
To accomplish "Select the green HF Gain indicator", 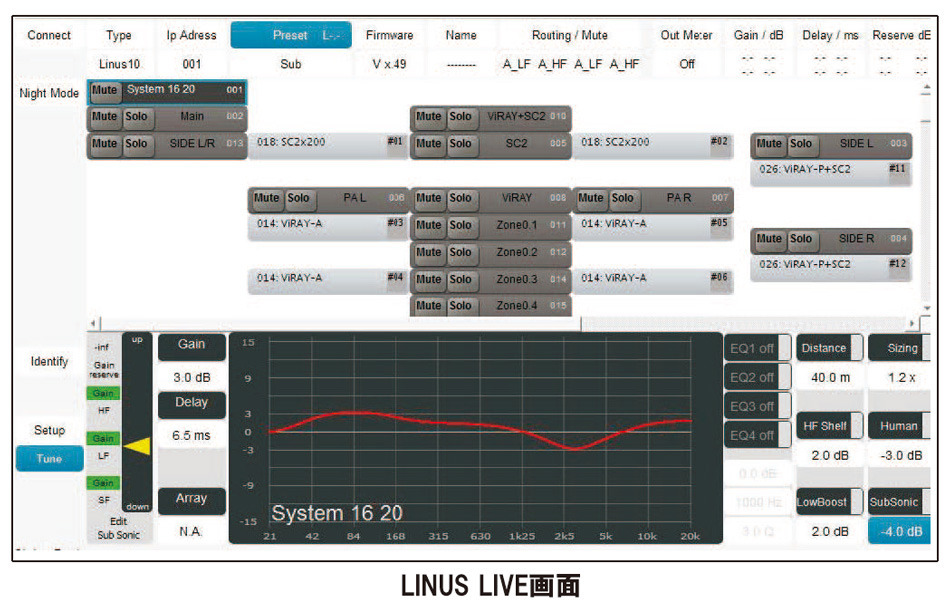I will pyautogui.click(x=103, y=393).
